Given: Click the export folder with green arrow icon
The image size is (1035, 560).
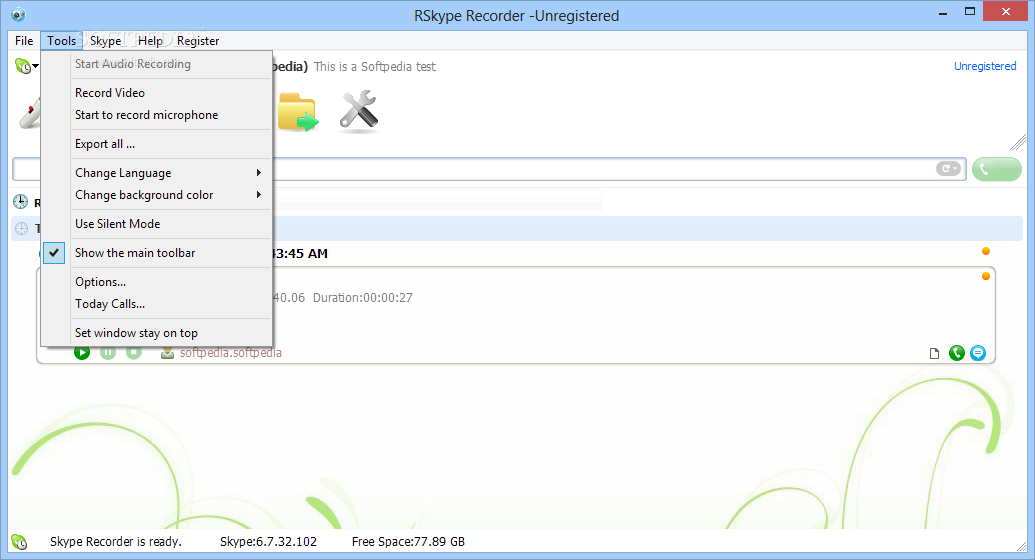Looking at the screenshot, I should (298, 112).
